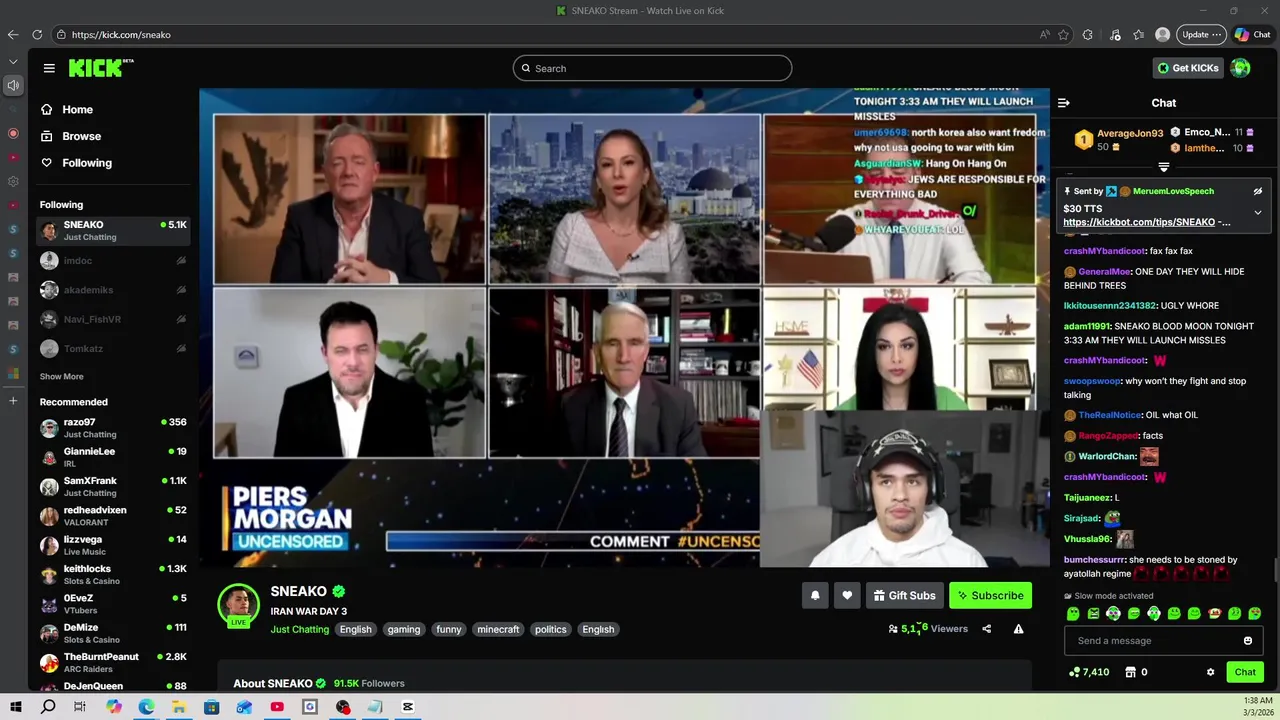Insert the last green emote in quick bar
Image resolution: width=1280 pixels, height=720 pixels.
[x=1255, y=614]
